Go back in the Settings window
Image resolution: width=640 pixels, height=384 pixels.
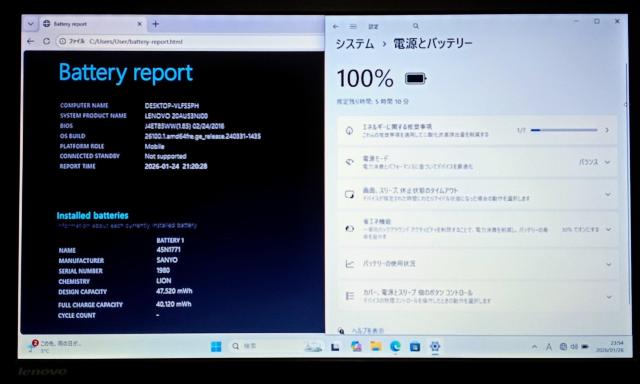tap(336, 27)
